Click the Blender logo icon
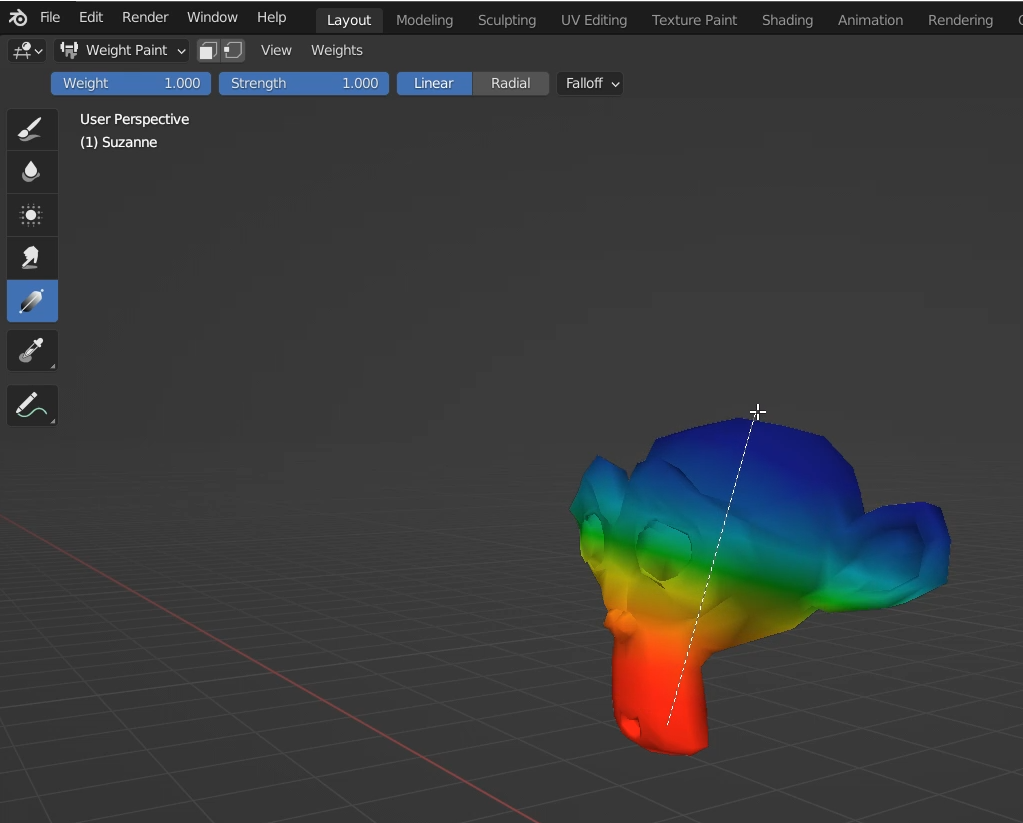Screen dimensions: 1023x823 [18, 18]
